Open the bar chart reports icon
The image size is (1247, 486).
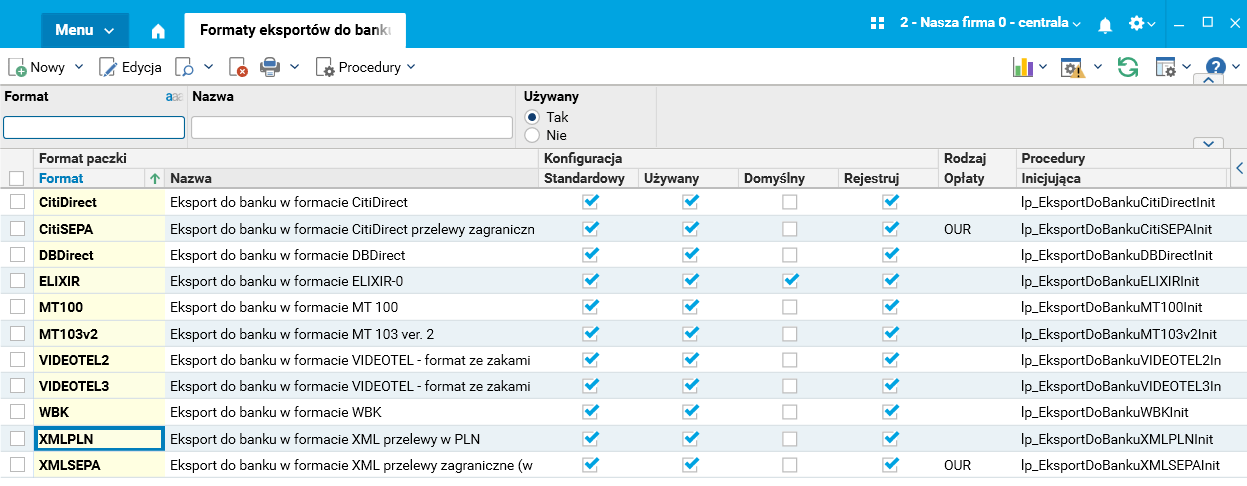click(x=1022, y=68)
